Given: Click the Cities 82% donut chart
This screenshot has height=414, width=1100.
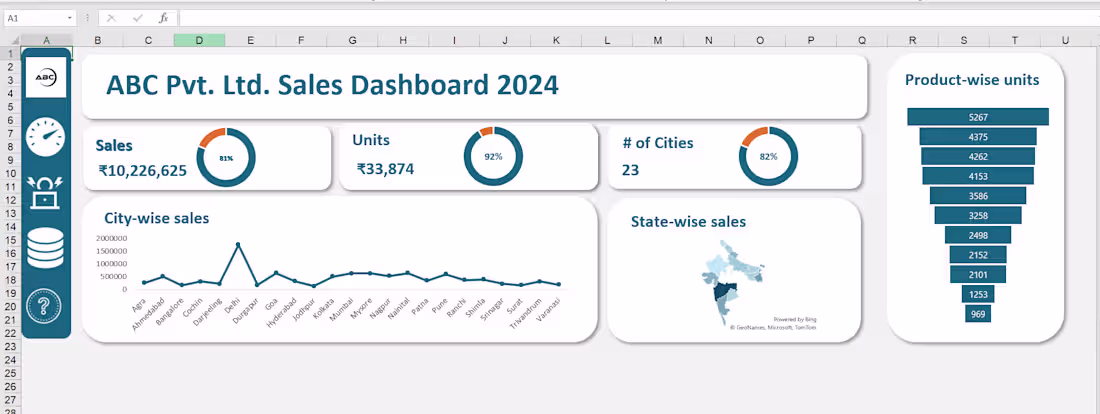Looking at the screenshot, I should (x=768, y=156).
